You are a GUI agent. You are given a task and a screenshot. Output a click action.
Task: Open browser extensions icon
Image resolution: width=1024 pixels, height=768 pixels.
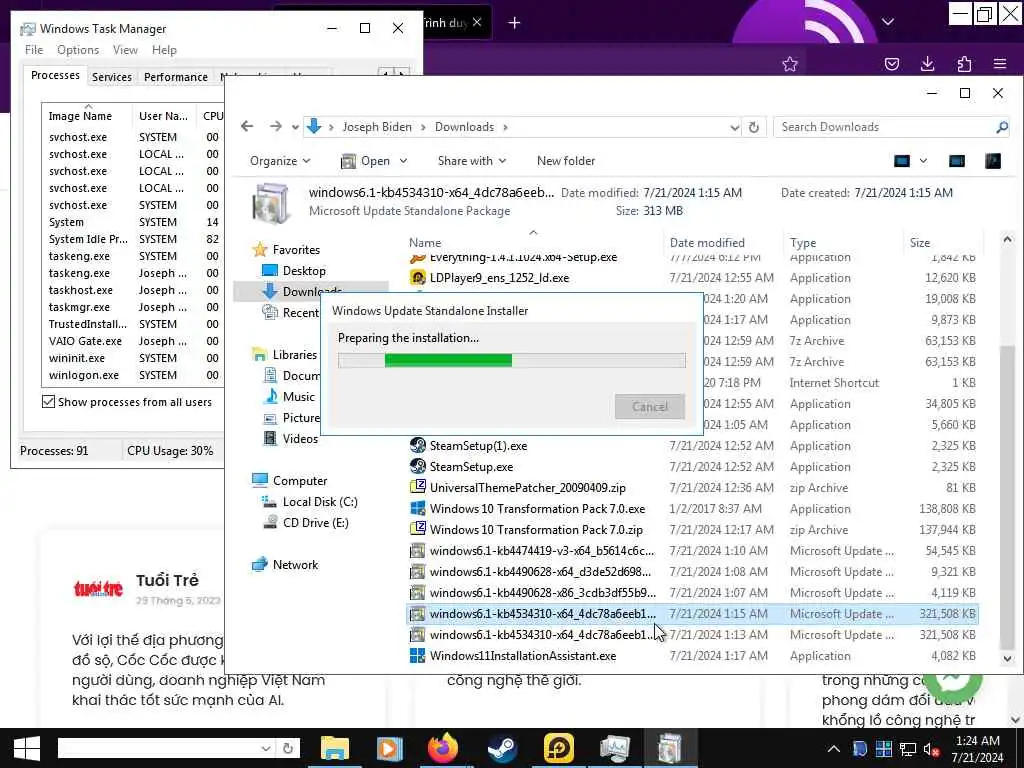point(964,64)
